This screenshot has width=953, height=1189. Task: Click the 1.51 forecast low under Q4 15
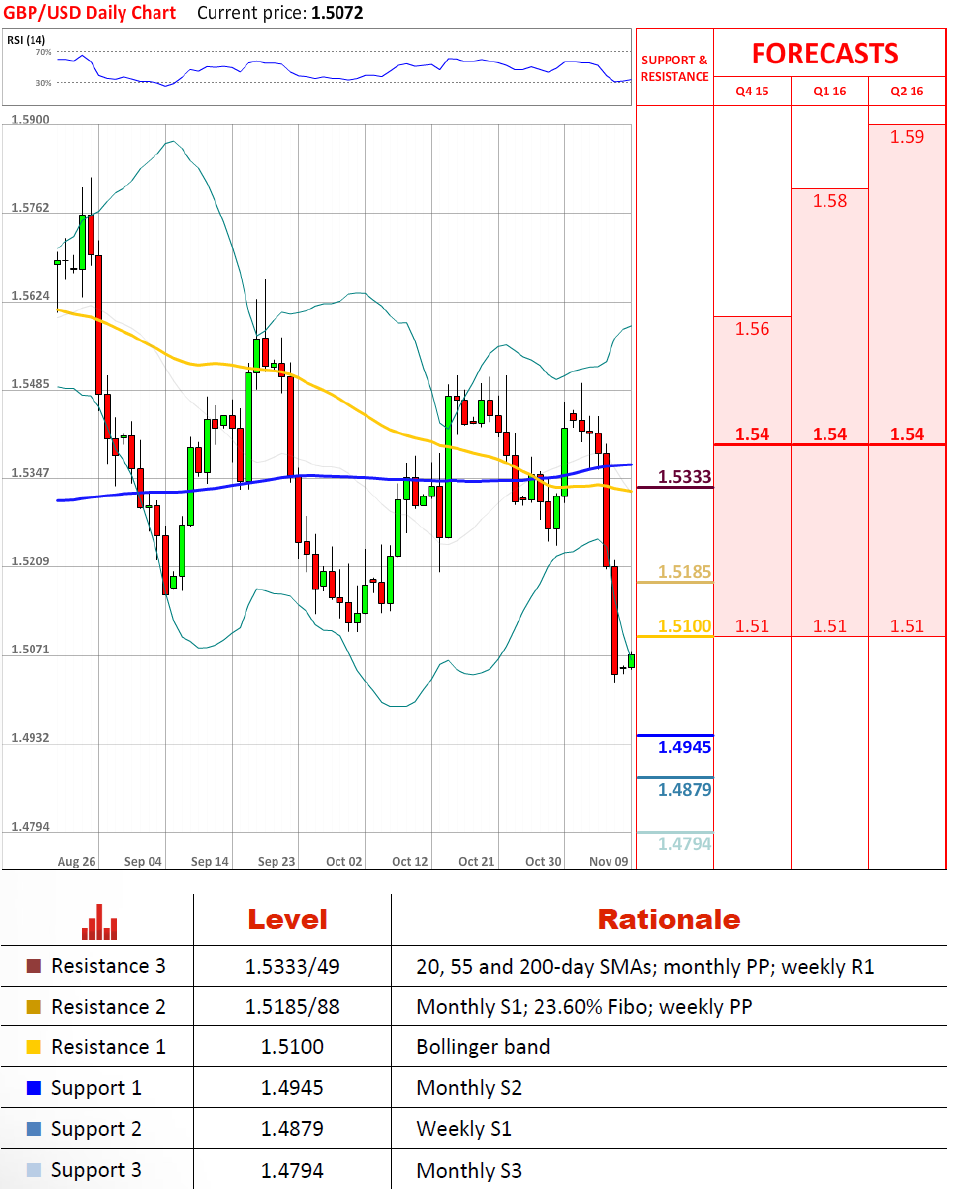click(752, 626)
